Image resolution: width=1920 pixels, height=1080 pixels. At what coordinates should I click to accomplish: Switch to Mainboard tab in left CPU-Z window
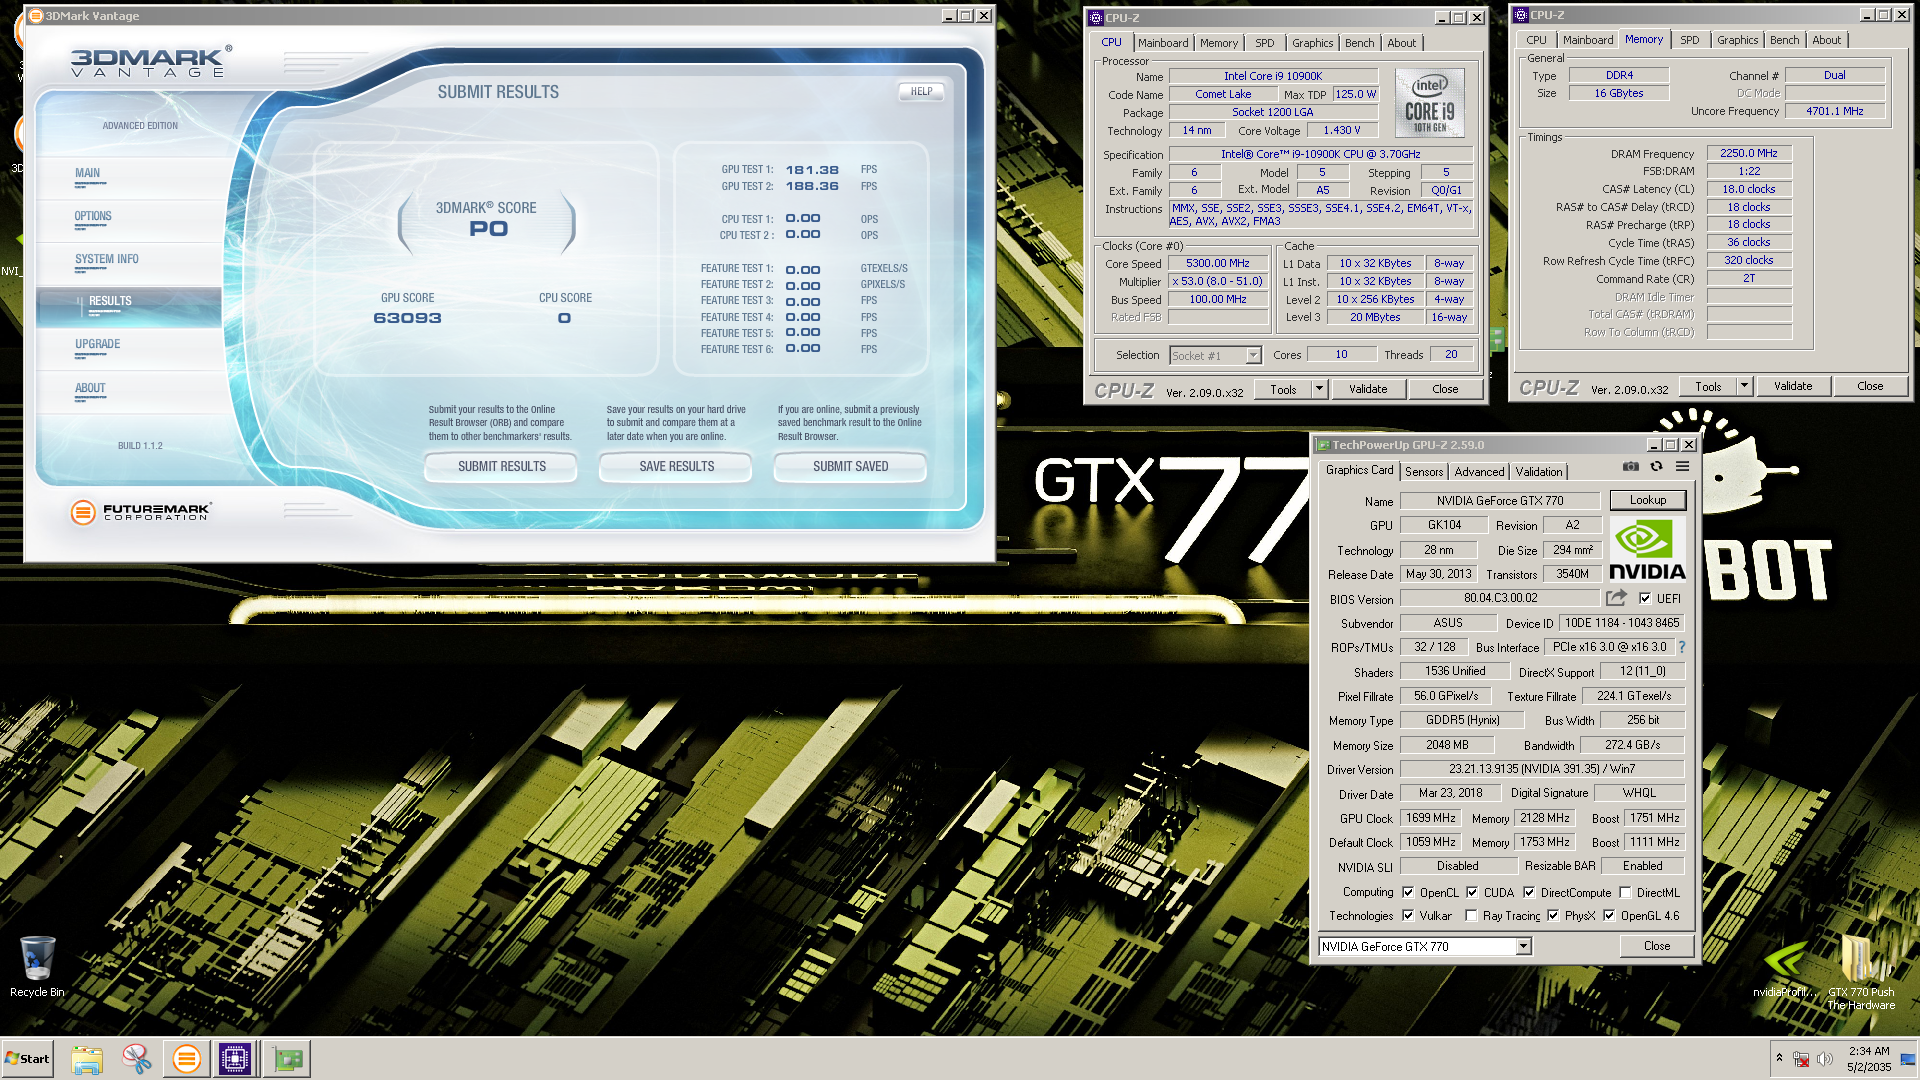[x=1163, y=43]
